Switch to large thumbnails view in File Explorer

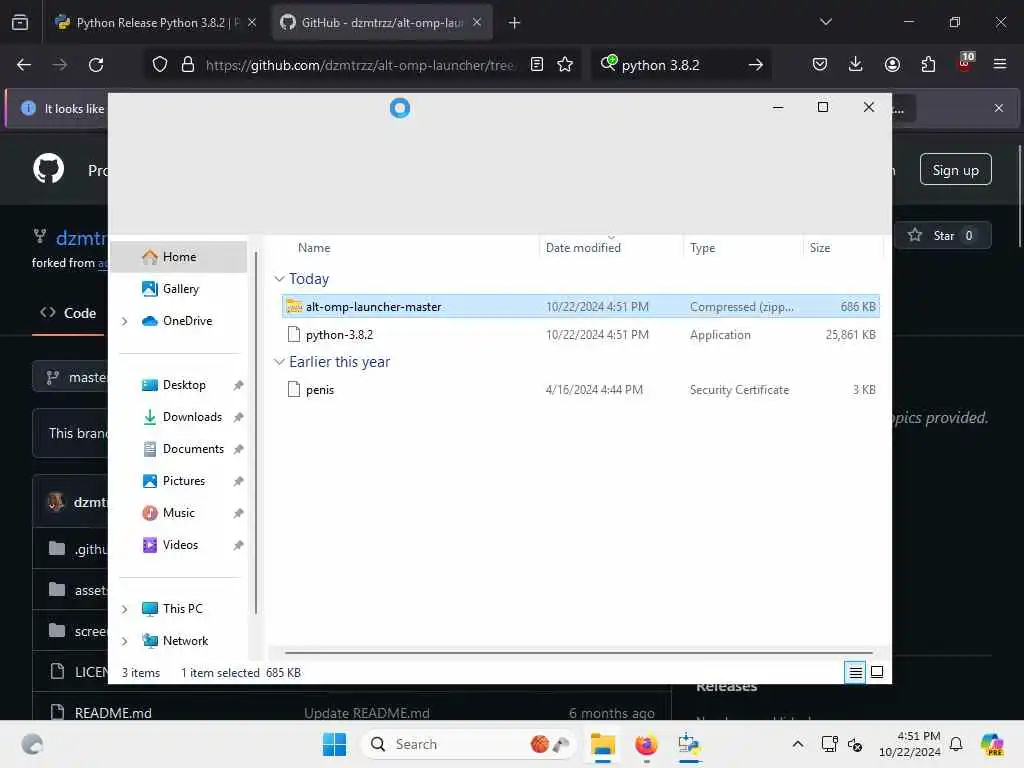[x=877, y=672]
